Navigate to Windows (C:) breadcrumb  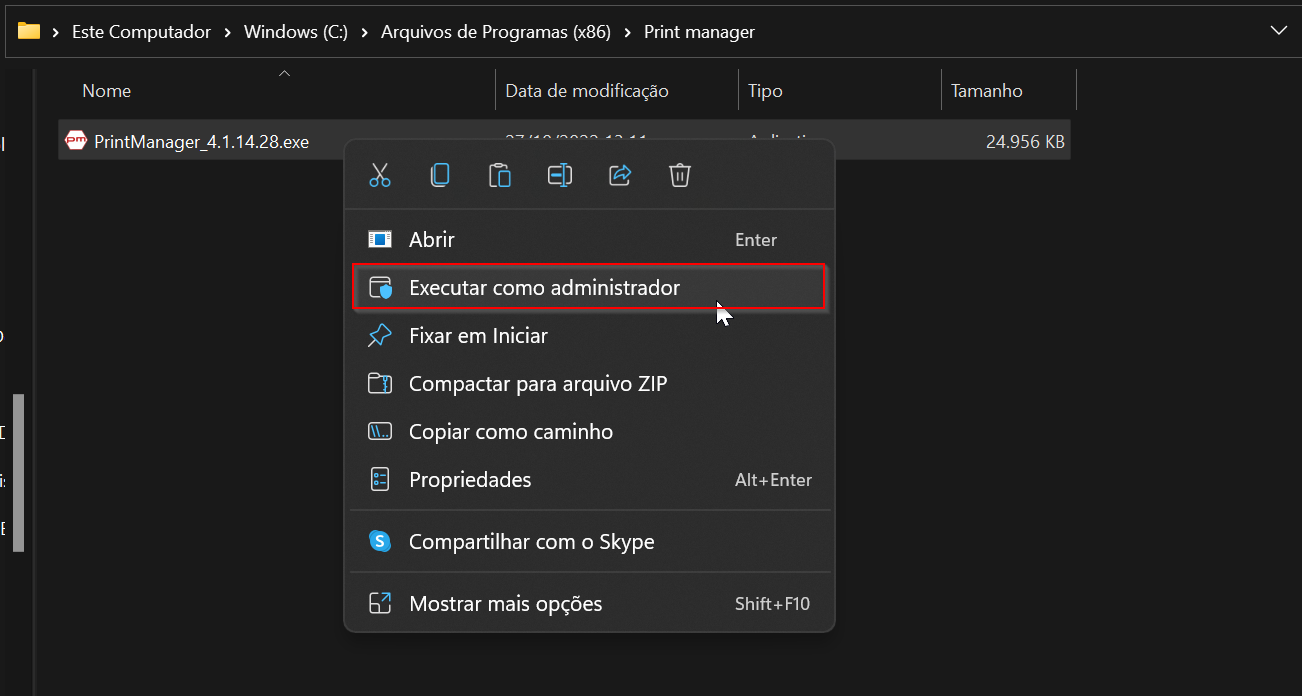pyautogui.click(x=296, y=32)
